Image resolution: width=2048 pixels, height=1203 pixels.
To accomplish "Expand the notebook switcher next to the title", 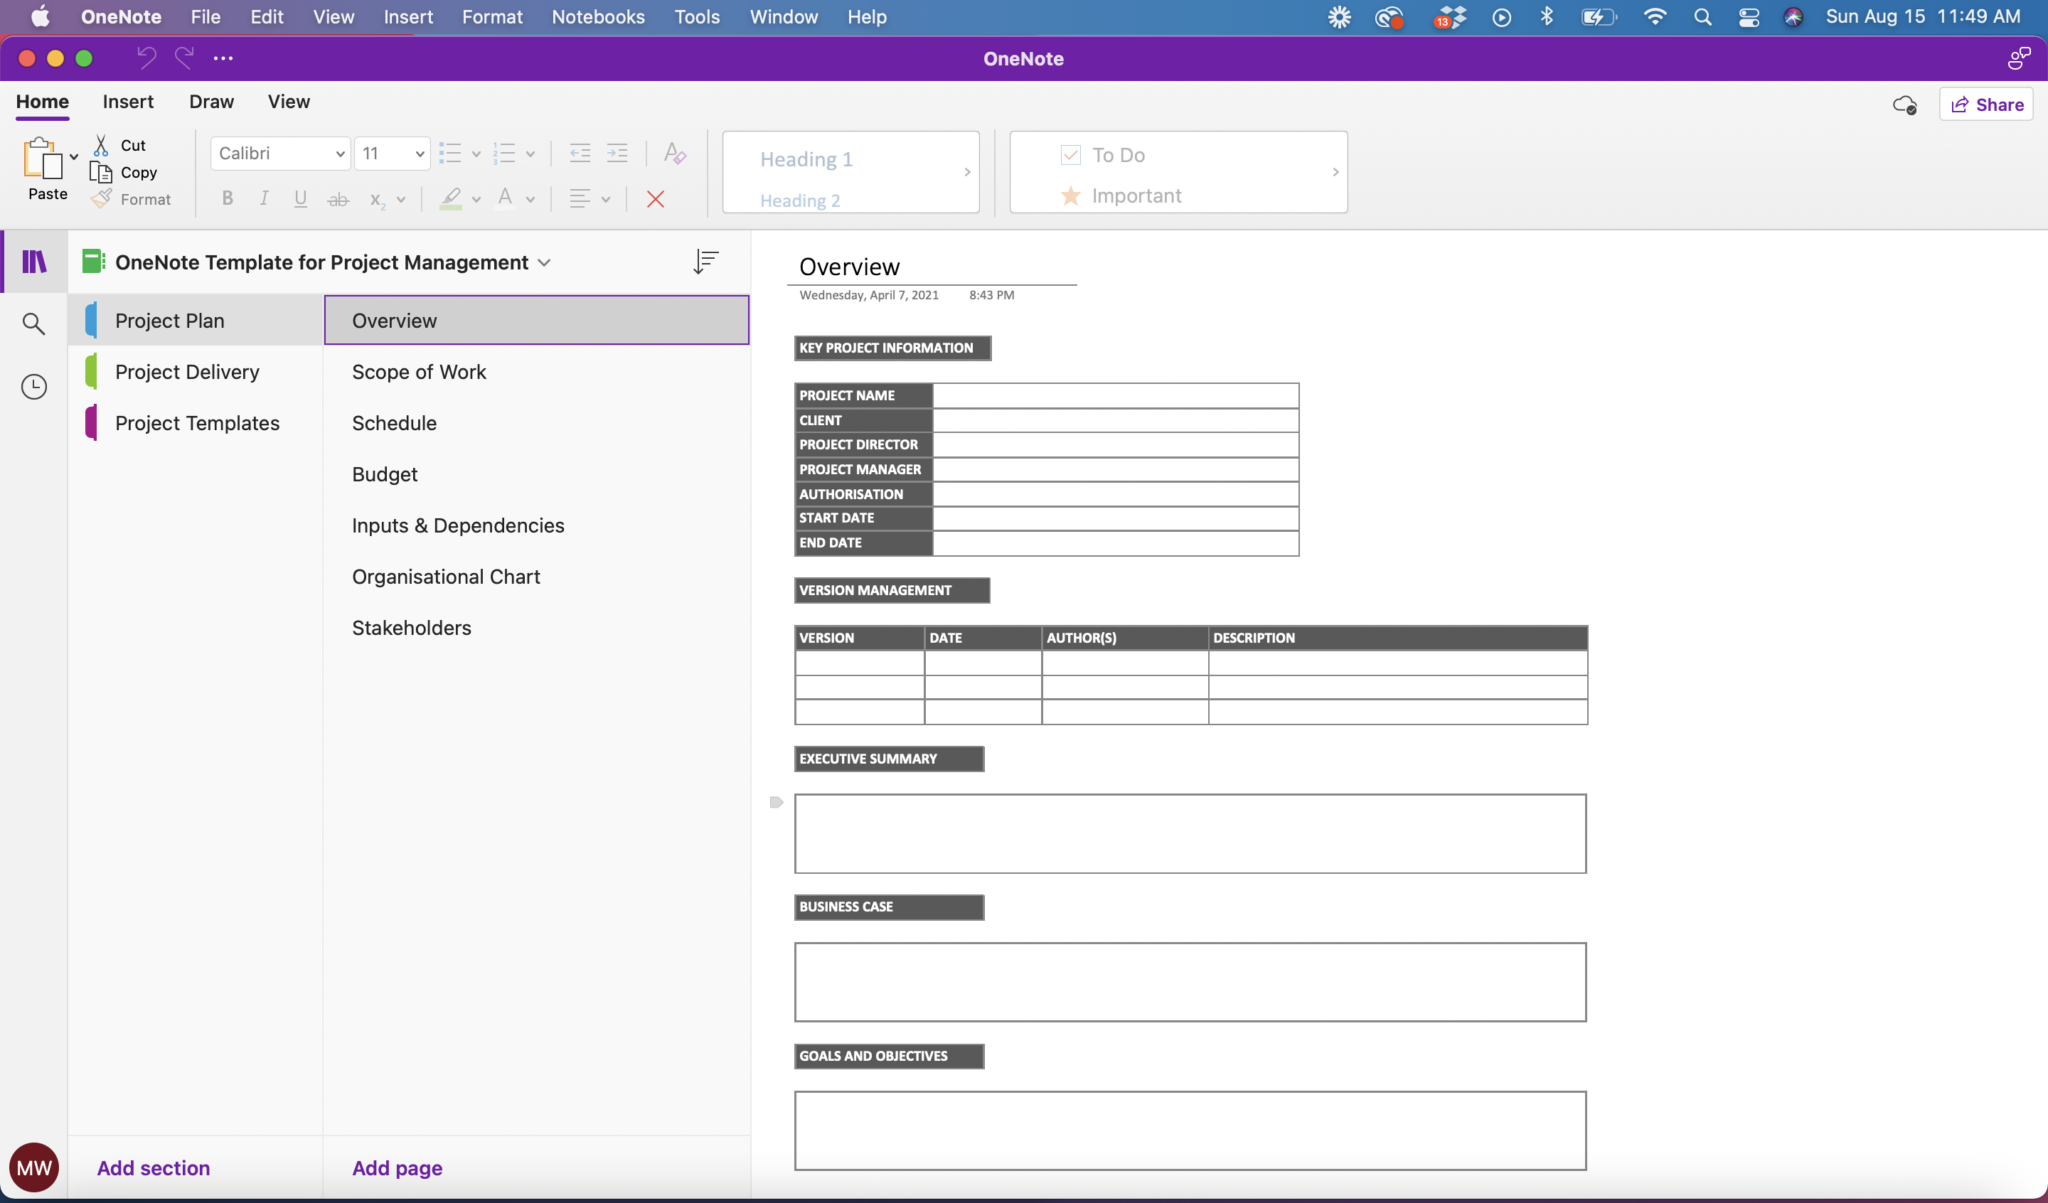I will click(544, 262).
